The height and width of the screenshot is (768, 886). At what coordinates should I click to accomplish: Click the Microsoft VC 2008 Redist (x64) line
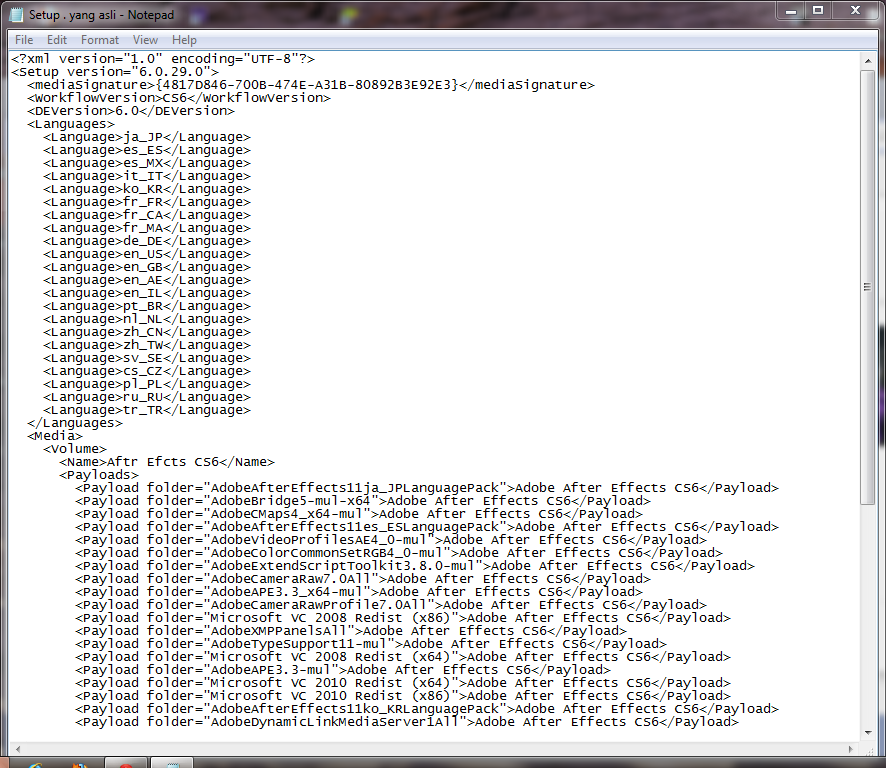pos(403,657)
